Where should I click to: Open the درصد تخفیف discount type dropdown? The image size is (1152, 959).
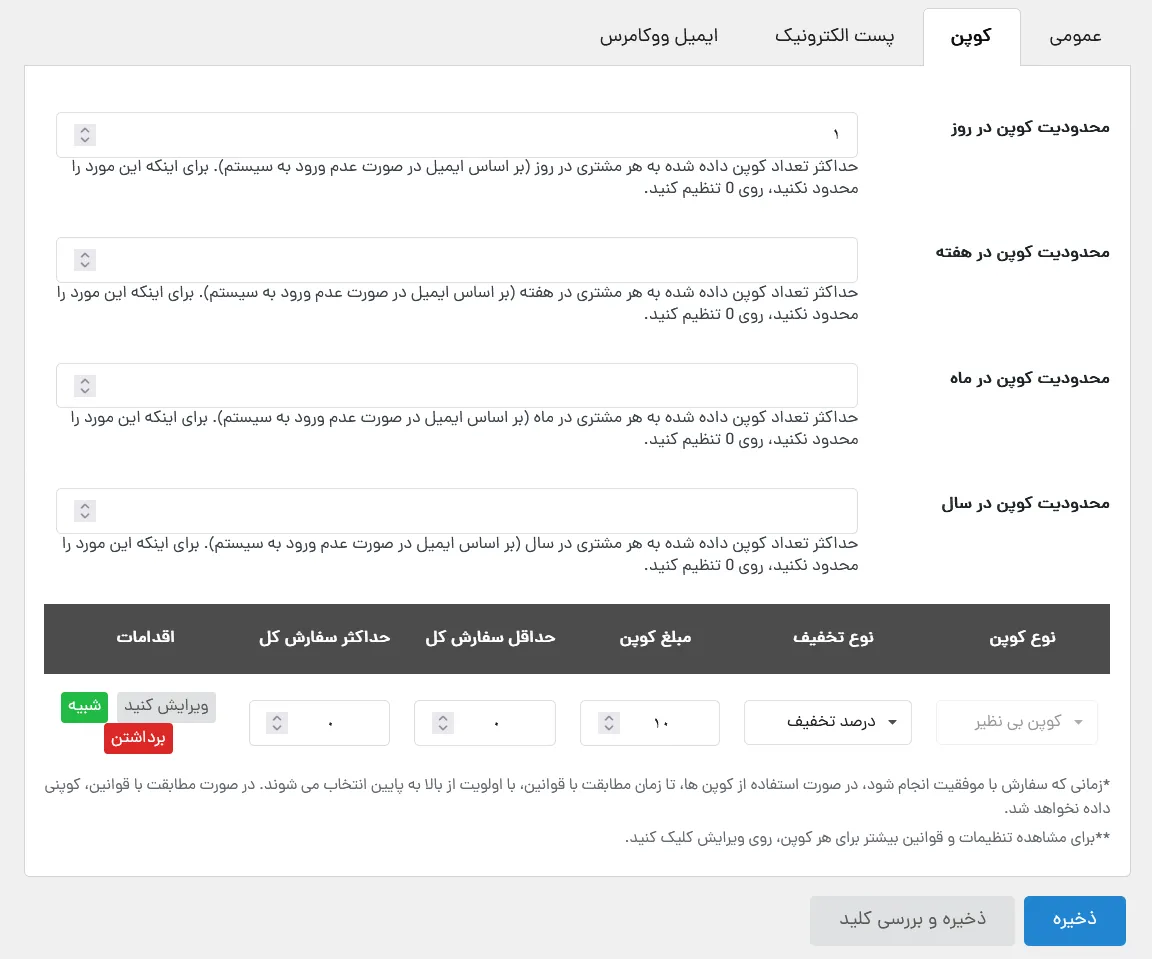coord(828,722)
